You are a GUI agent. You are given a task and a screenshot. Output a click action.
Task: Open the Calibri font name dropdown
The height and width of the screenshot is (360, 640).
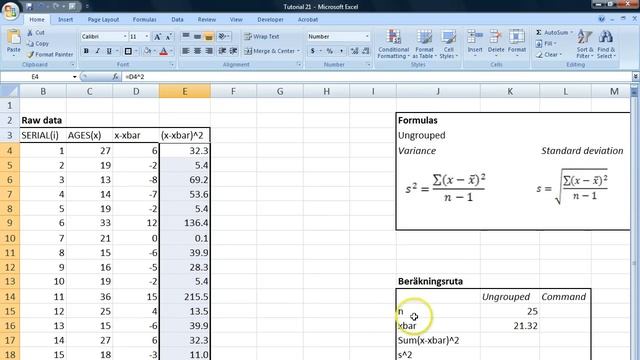click(x=125, y=37)
